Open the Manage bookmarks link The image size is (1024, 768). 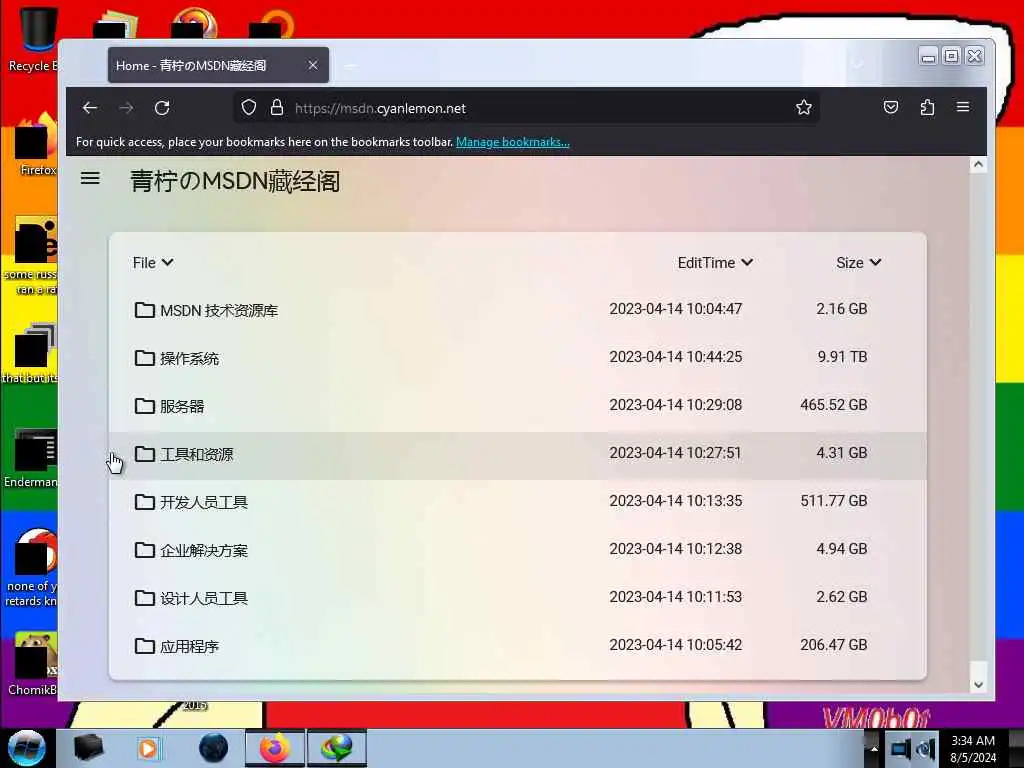[513, 142]
